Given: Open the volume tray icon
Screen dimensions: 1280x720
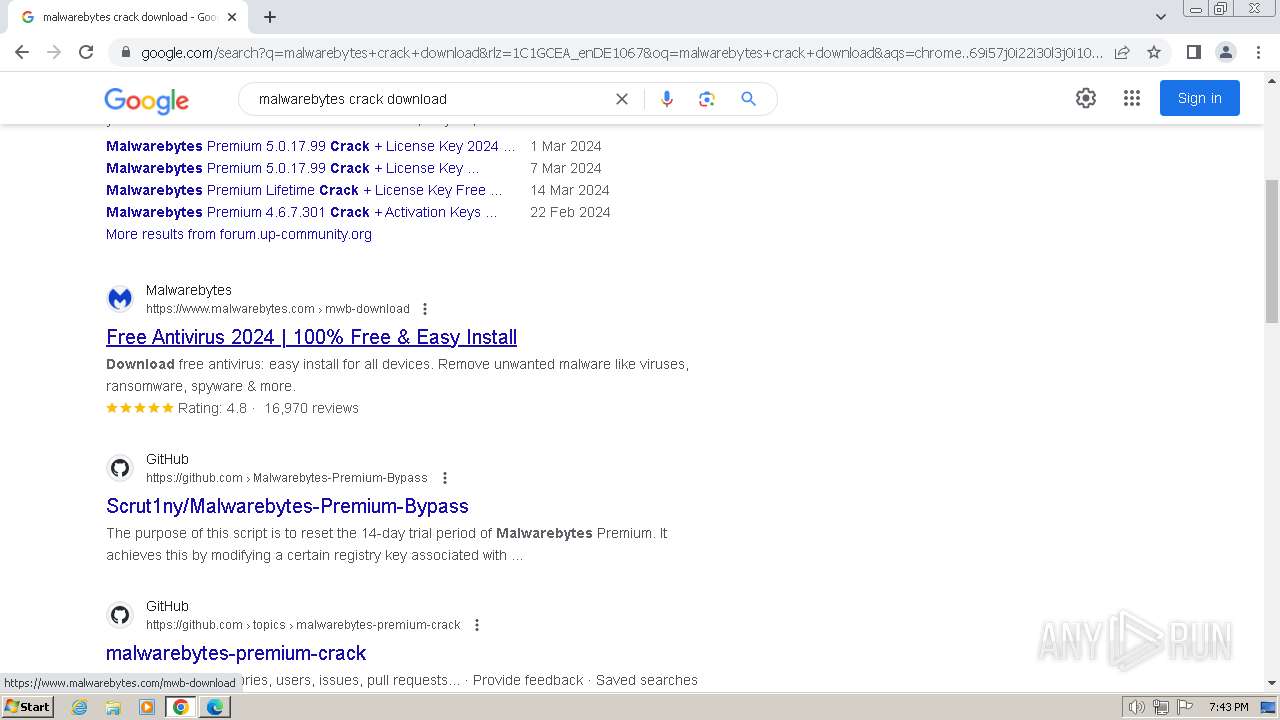Looking at the screenshot, I should click(1136, 707).
